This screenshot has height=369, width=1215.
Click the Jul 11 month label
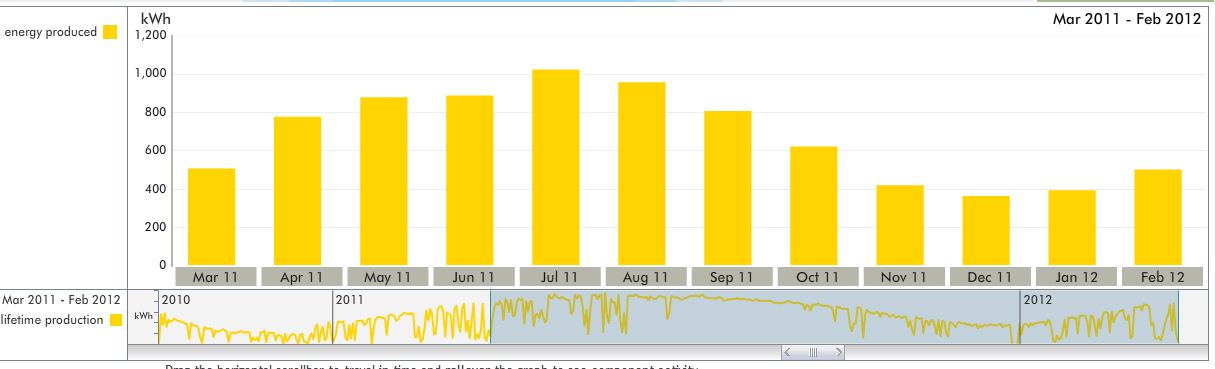pyautogui.click(x=560, y=277)
